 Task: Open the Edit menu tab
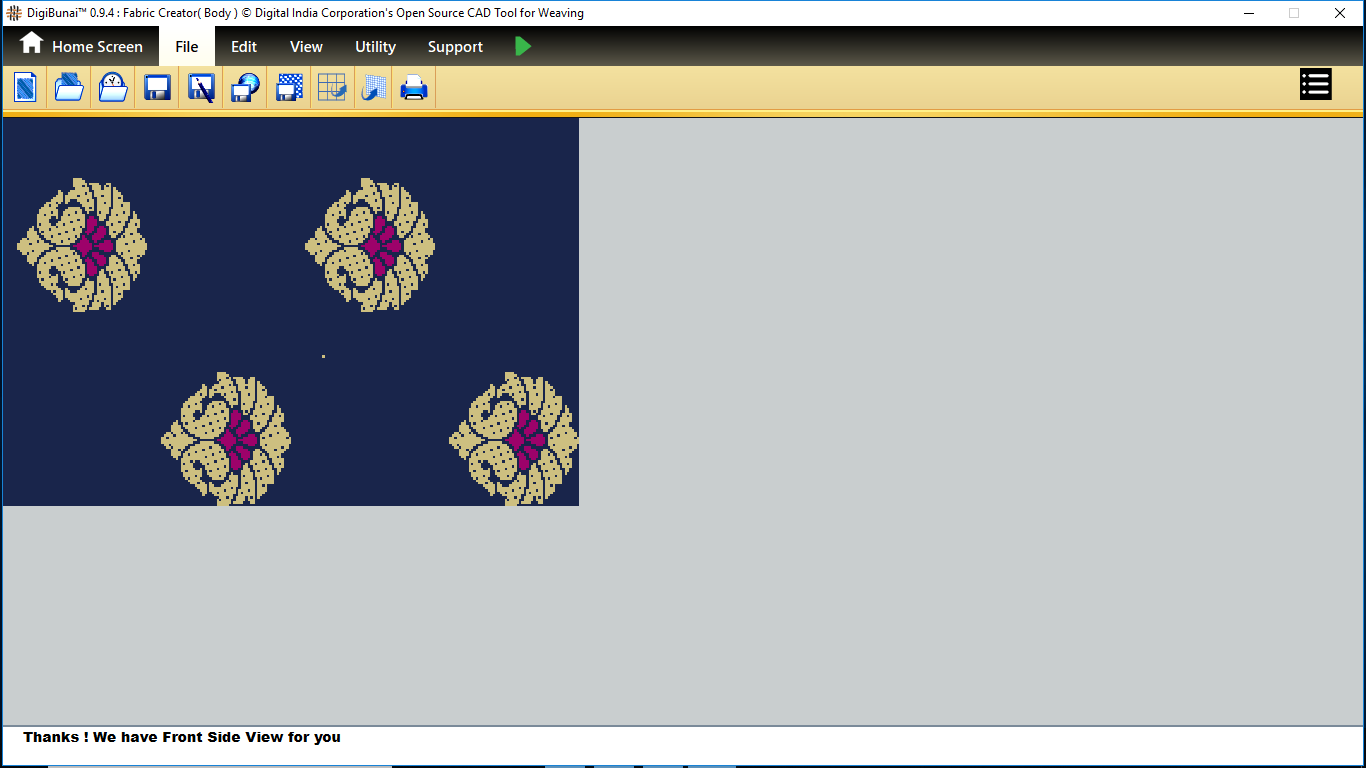point(244,47)
